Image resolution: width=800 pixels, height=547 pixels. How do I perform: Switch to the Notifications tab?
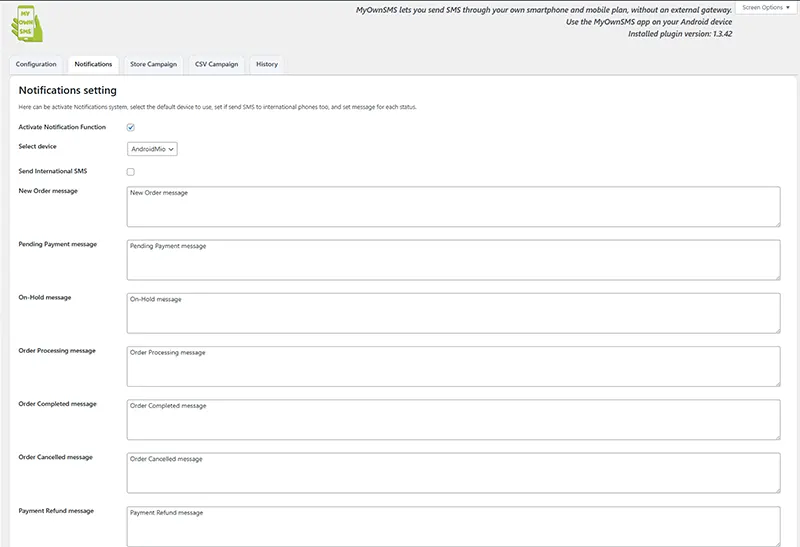point(93,65)
